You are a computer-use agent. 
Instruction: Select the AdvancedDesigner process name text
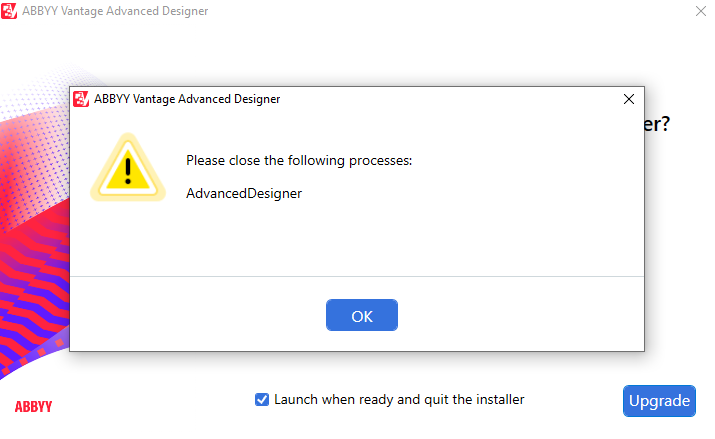244,193
